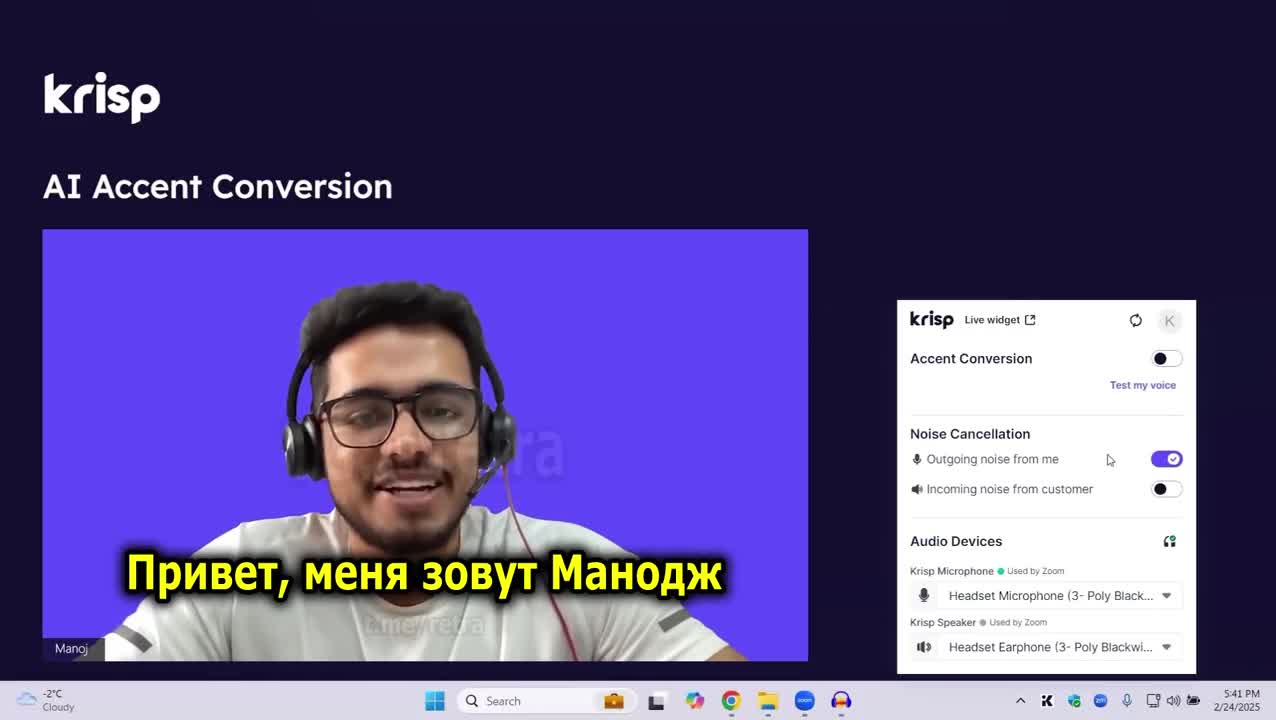Open Copilot from the taskbar

(694, 701)
